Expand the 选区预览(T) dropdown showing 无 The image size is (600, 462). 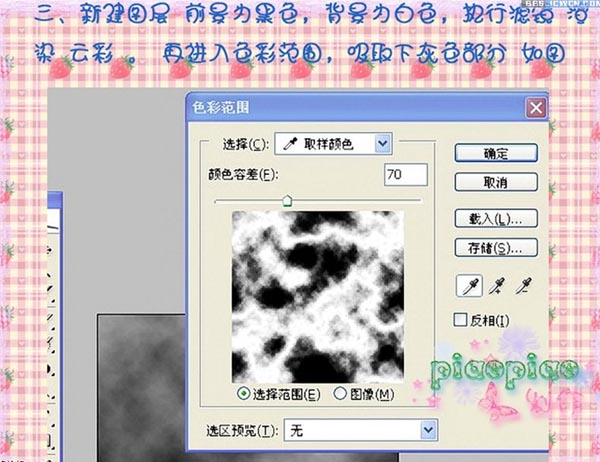click(362, 430)
